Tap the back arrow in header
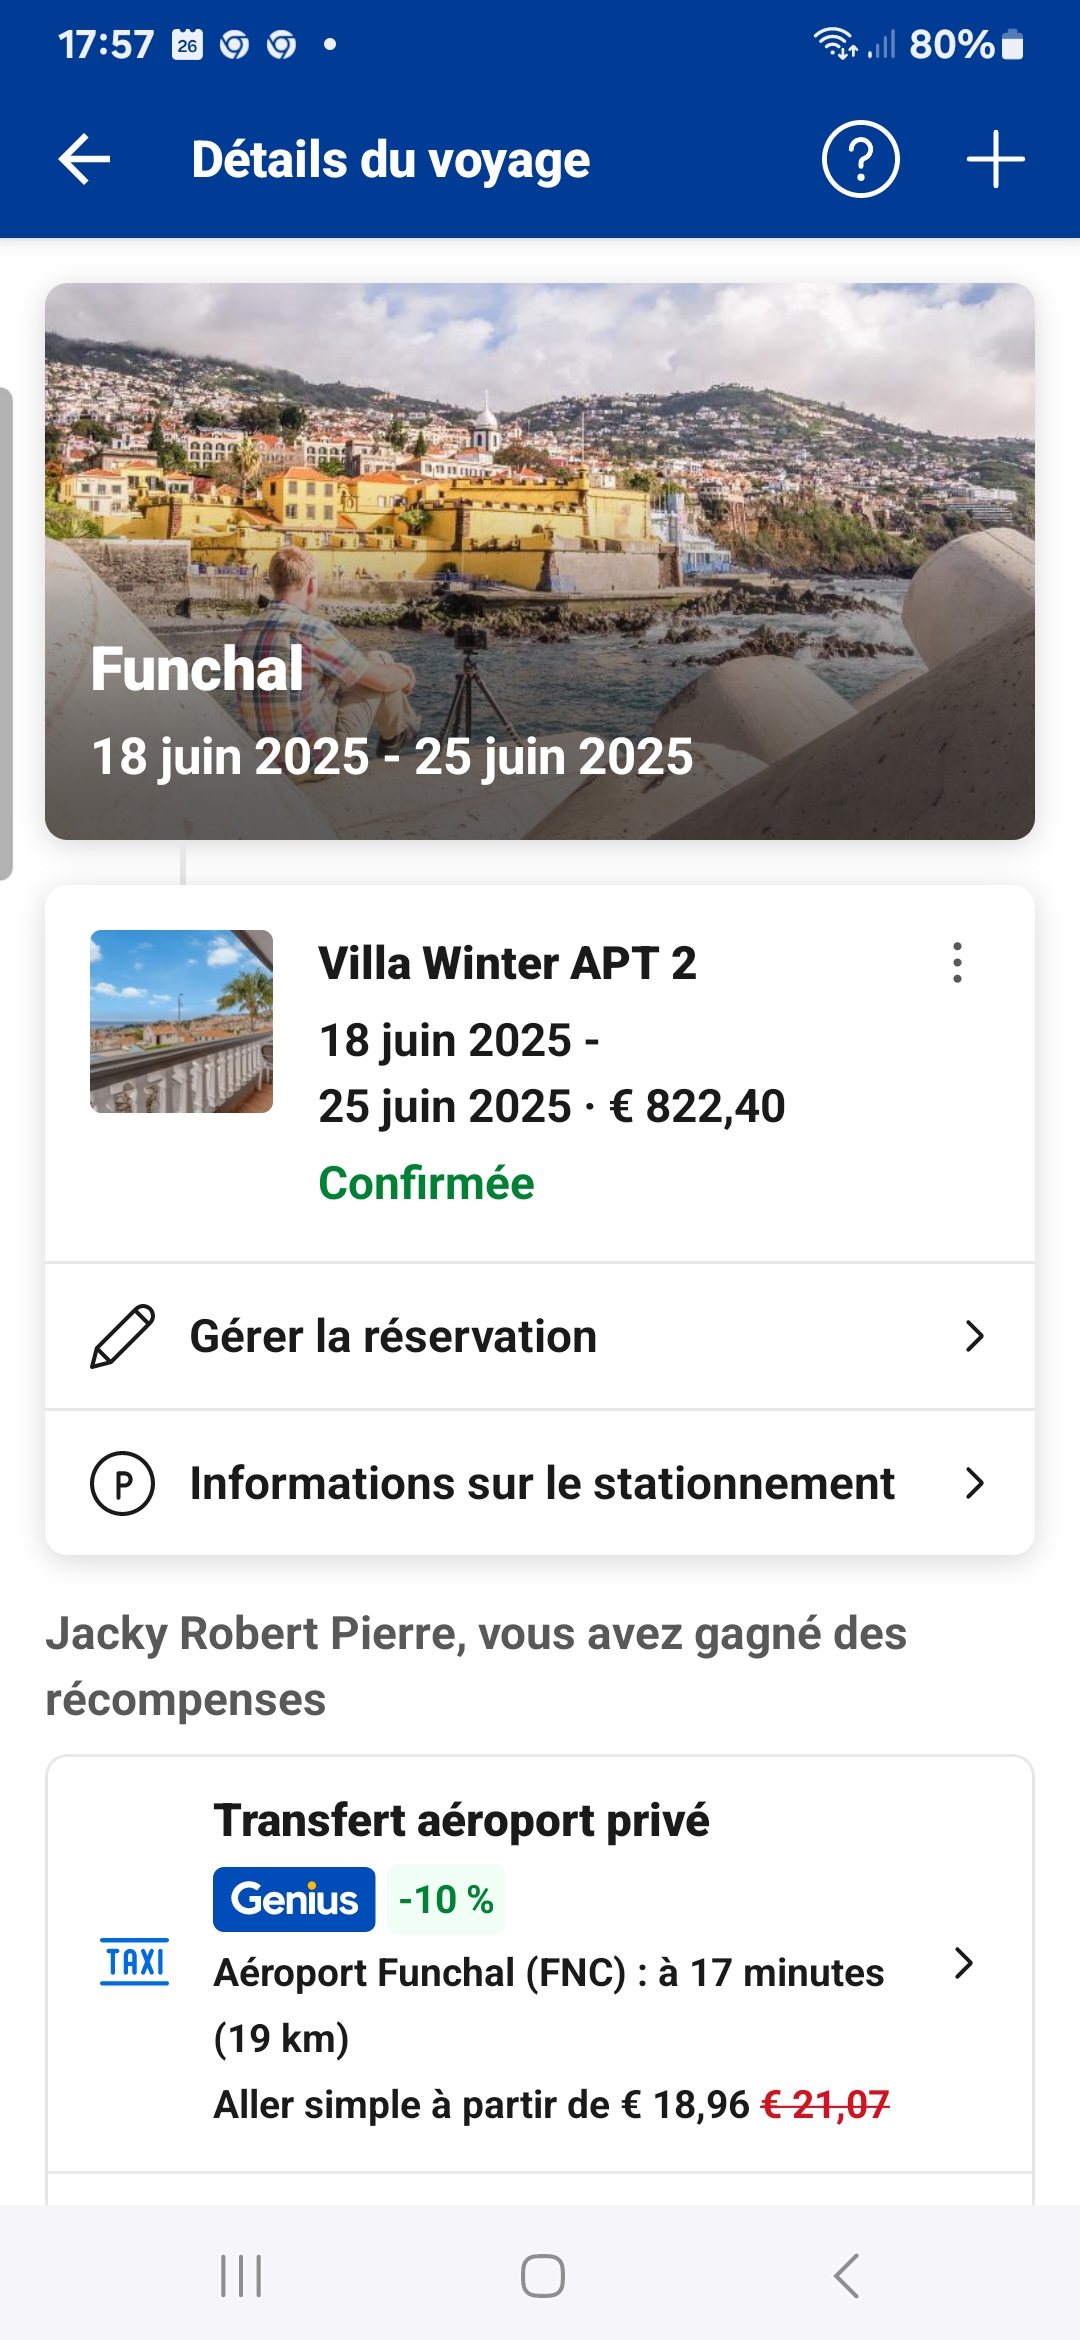This screenshot has width=1080, height=2340. tap(84, 160)
